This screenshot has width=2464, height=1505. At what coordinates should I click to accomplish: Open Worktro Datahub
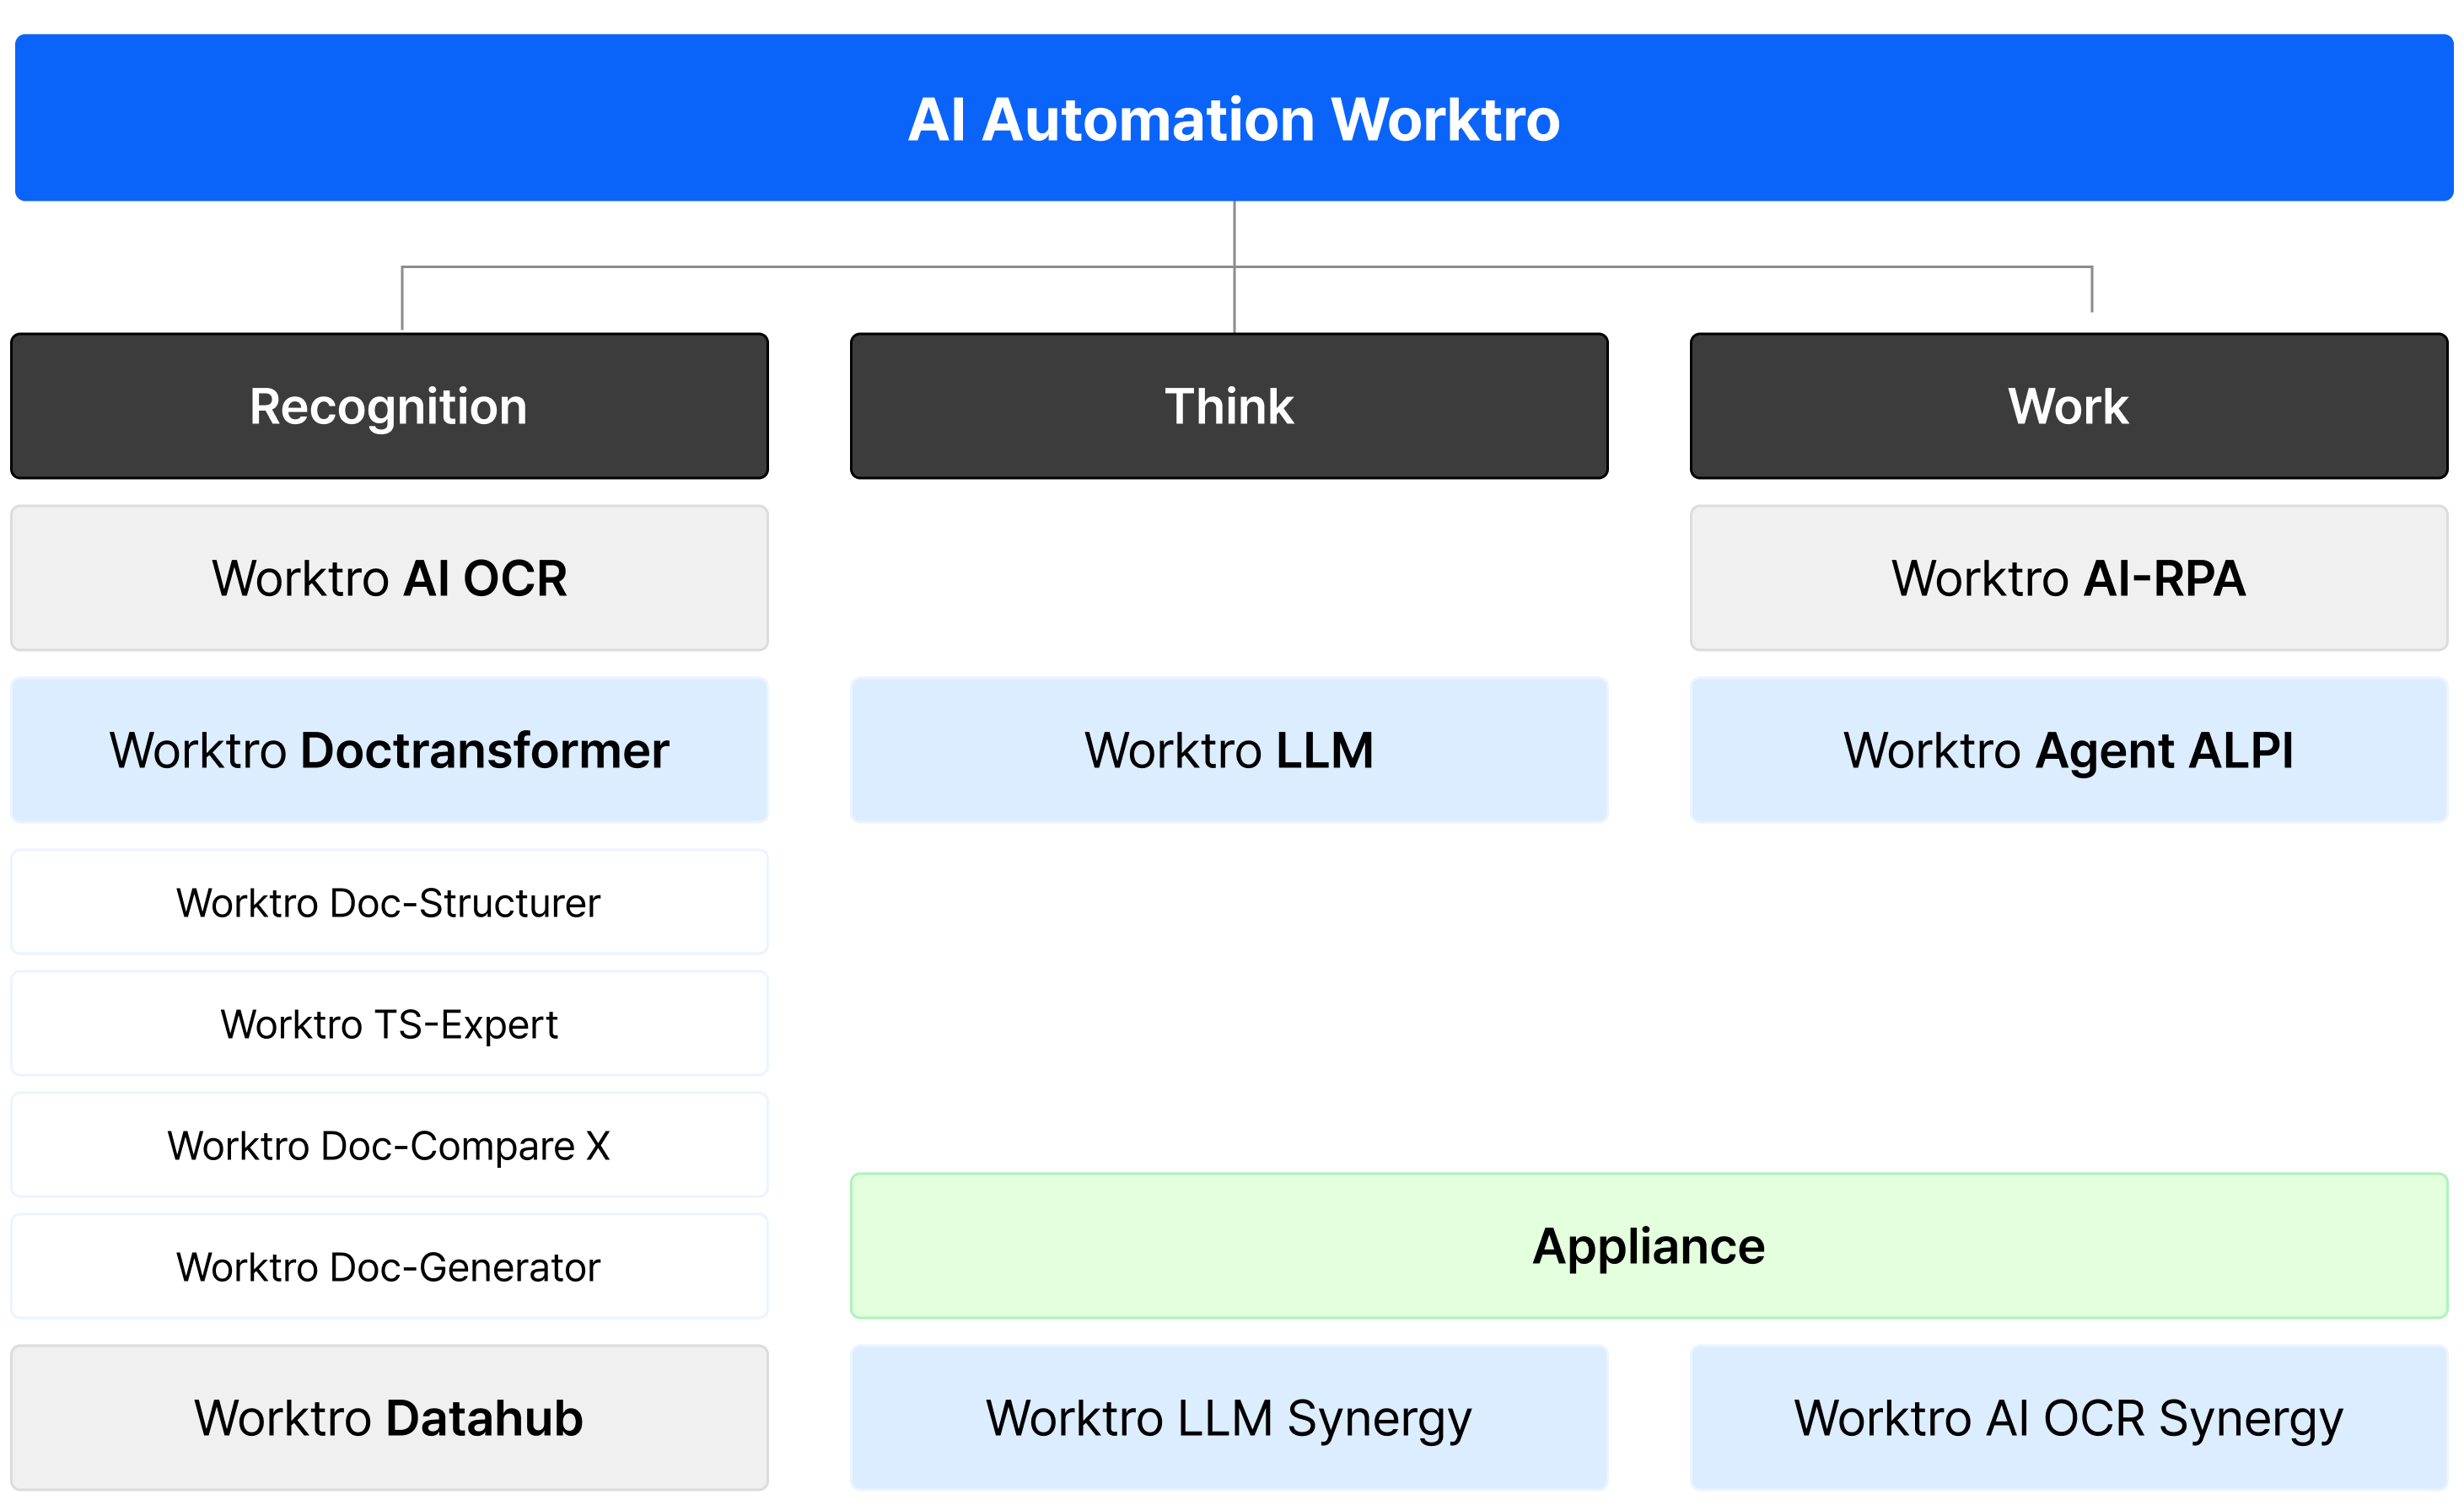[389, 1418]
